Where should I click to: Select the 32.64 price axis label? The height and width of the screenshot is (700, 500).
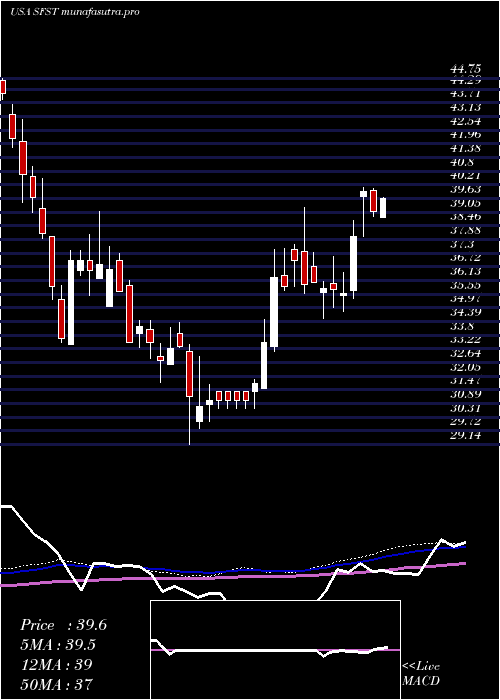click(466, 354)
